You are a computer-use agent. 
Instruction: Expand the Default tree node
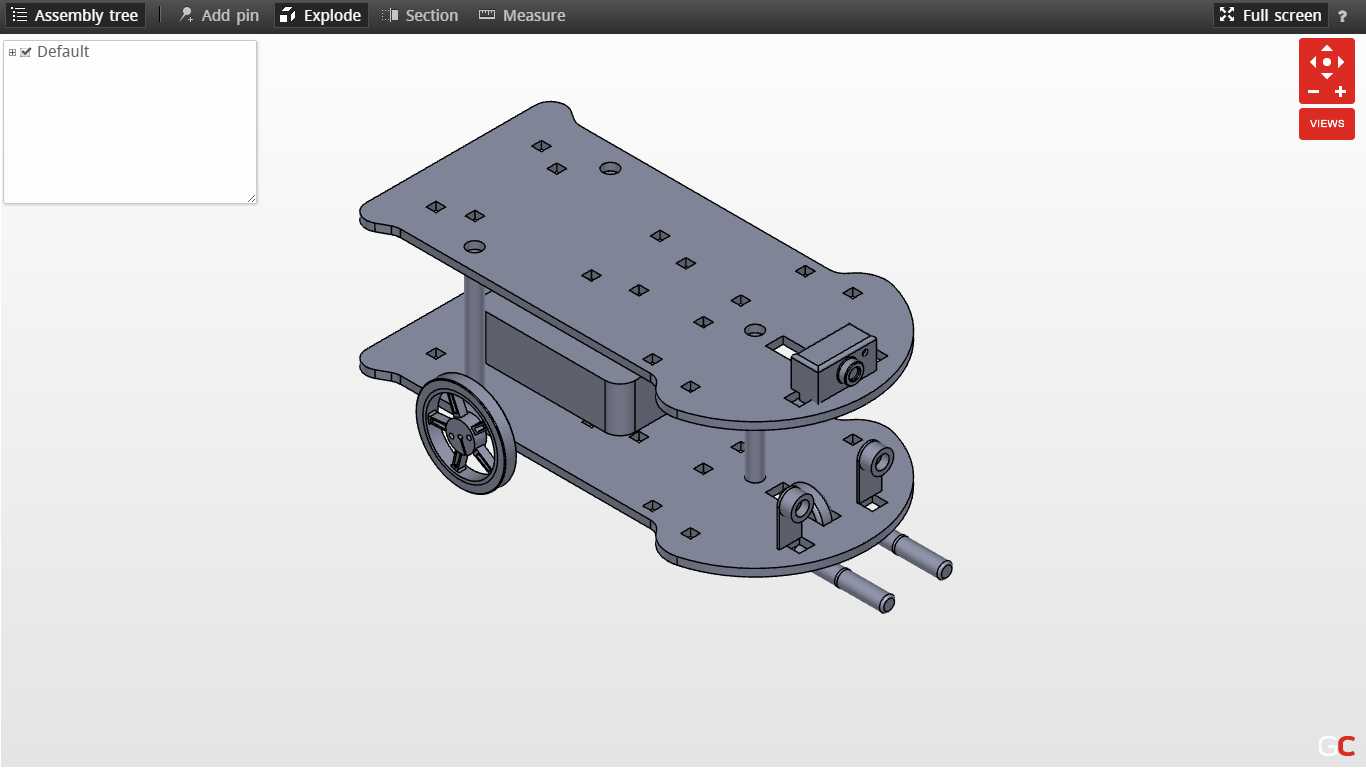click(x=12, y=52)
